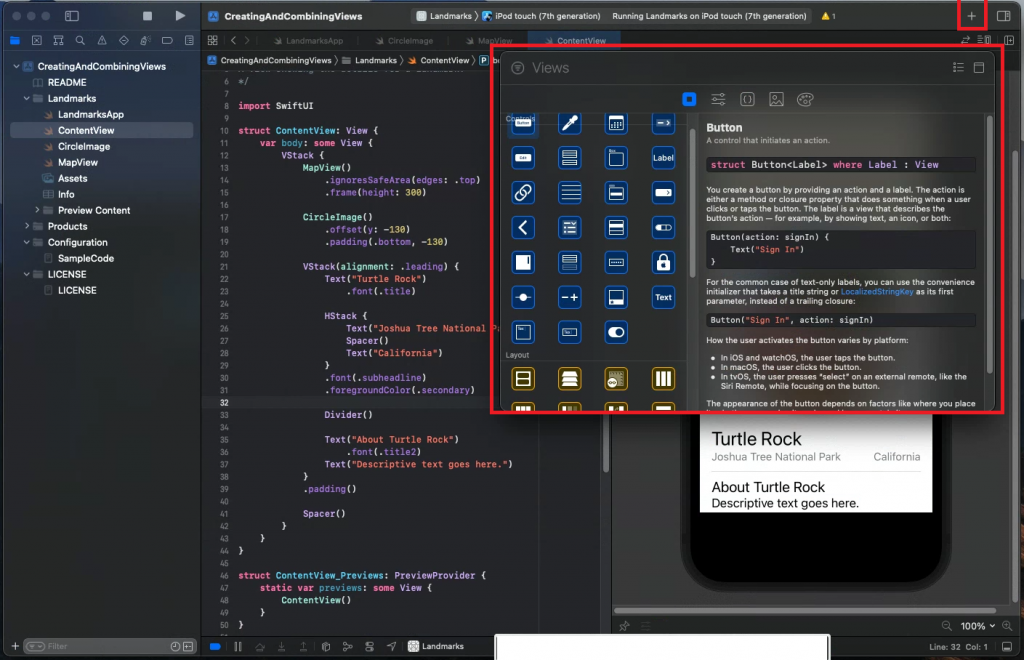1024x660 pixels.
Task: Open the Color palette library tab
Action: 805,99
